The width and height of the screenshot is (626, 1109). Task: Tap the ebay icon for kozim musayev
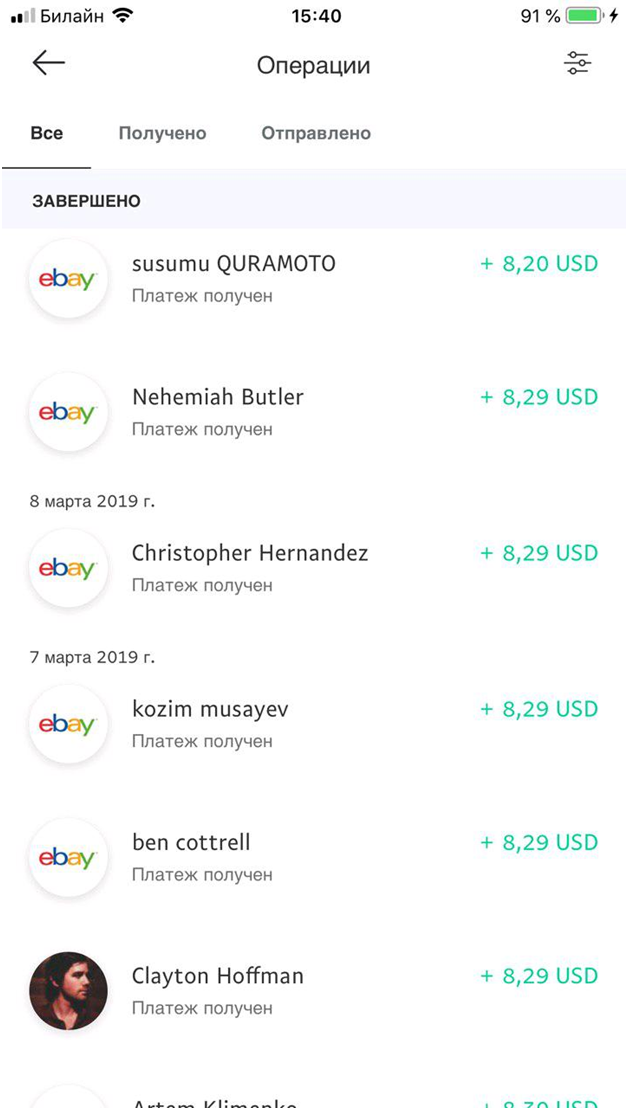tap(68, 724)
